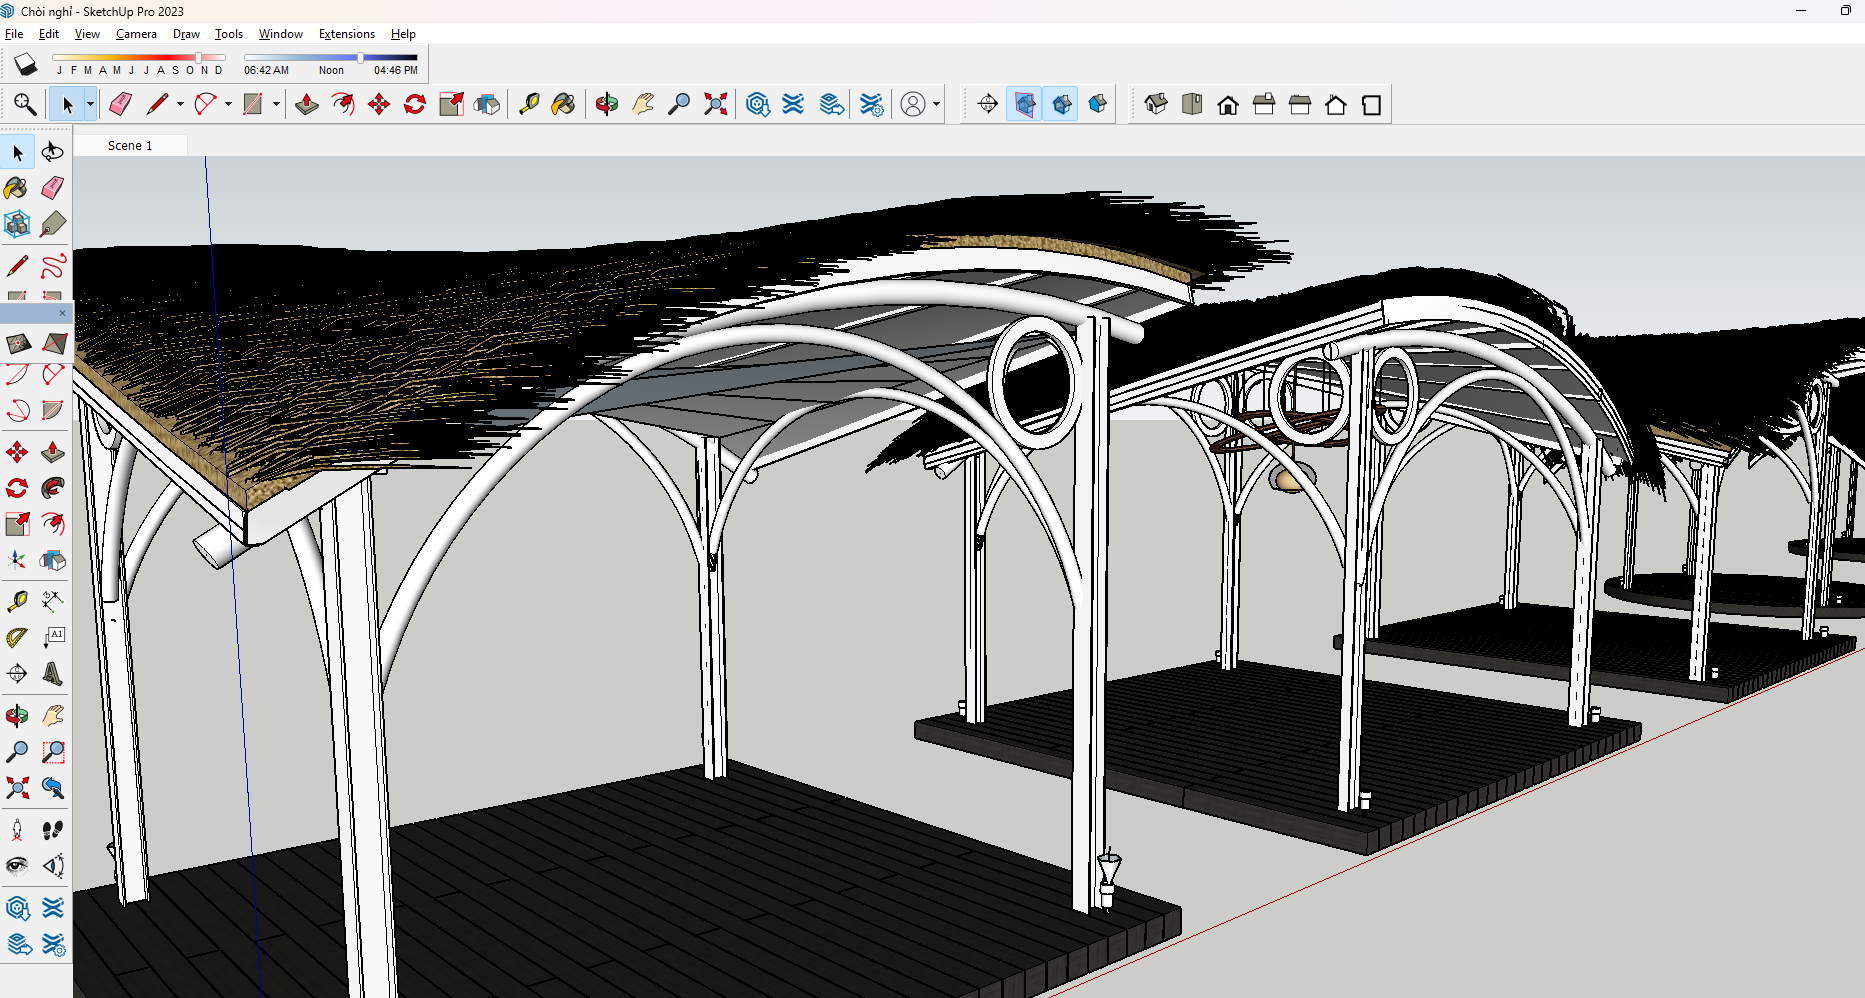Open the Tools menu
Viewport: 1865px width, 998px height.
click(229, 34)
